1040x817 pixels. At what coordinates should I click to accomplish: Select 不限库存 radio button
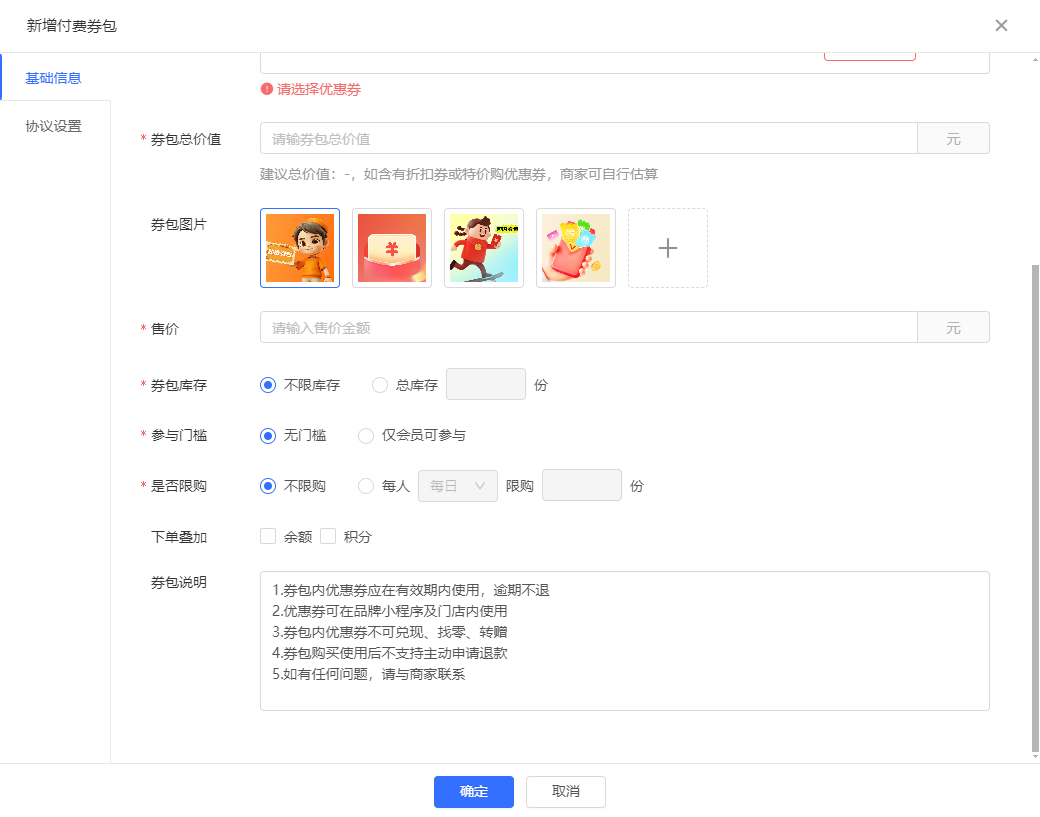268,385
